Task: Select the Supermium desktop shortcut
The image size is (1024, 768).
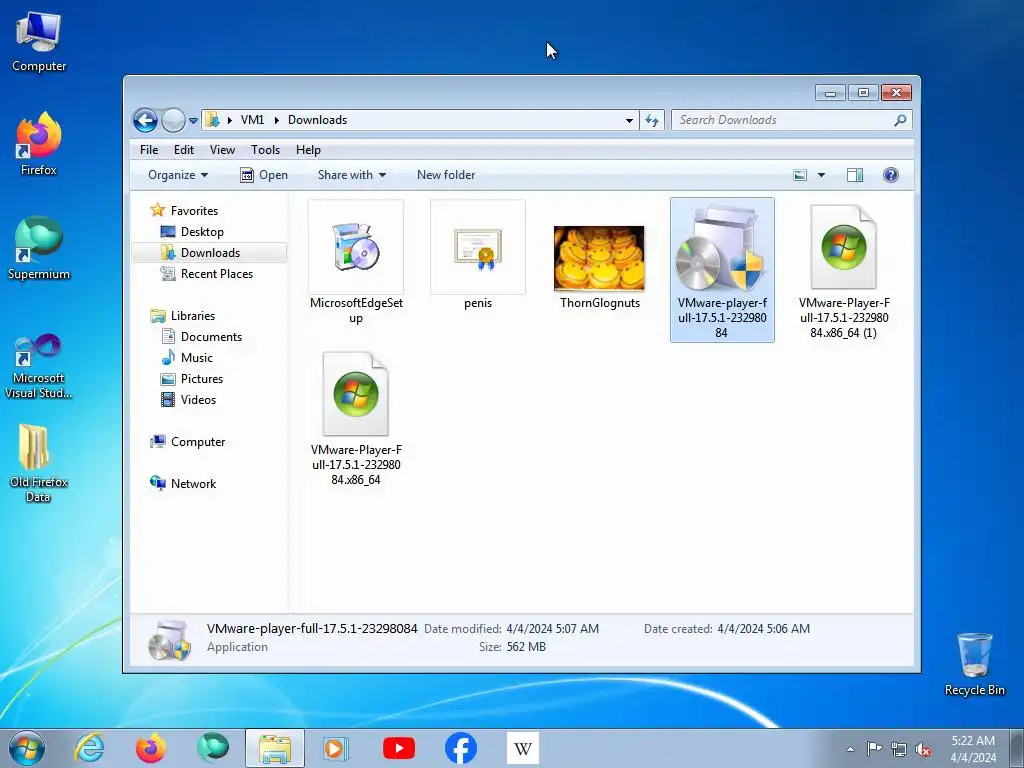Action: click(39, 248)
